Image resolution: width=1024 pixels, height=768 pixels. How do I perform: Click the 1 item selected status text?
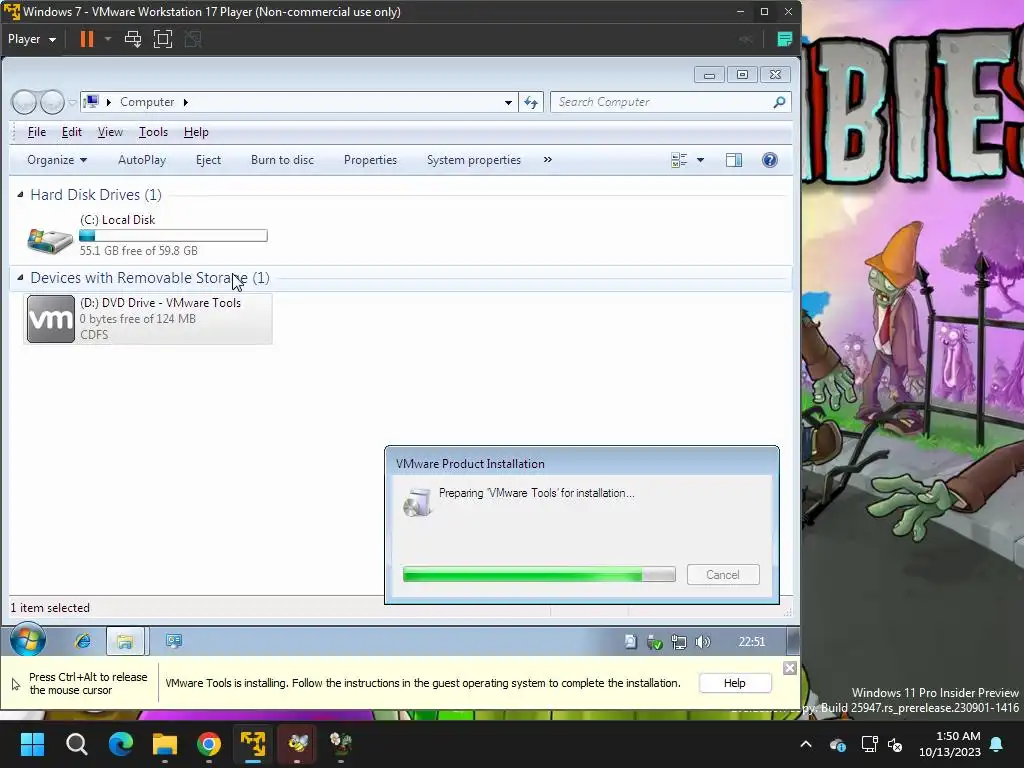tap(50, 607)
